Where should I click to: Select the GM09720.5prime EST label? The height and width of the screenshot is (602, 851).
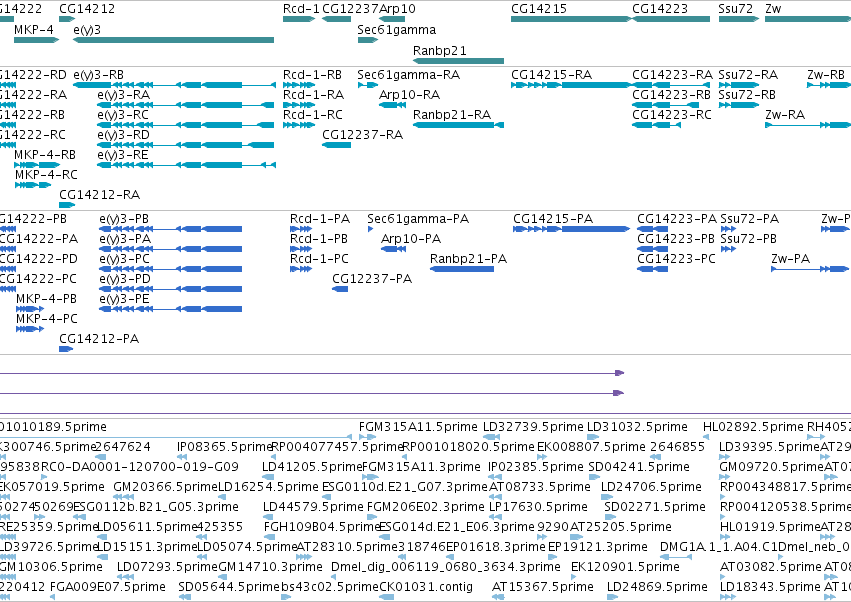771,467
